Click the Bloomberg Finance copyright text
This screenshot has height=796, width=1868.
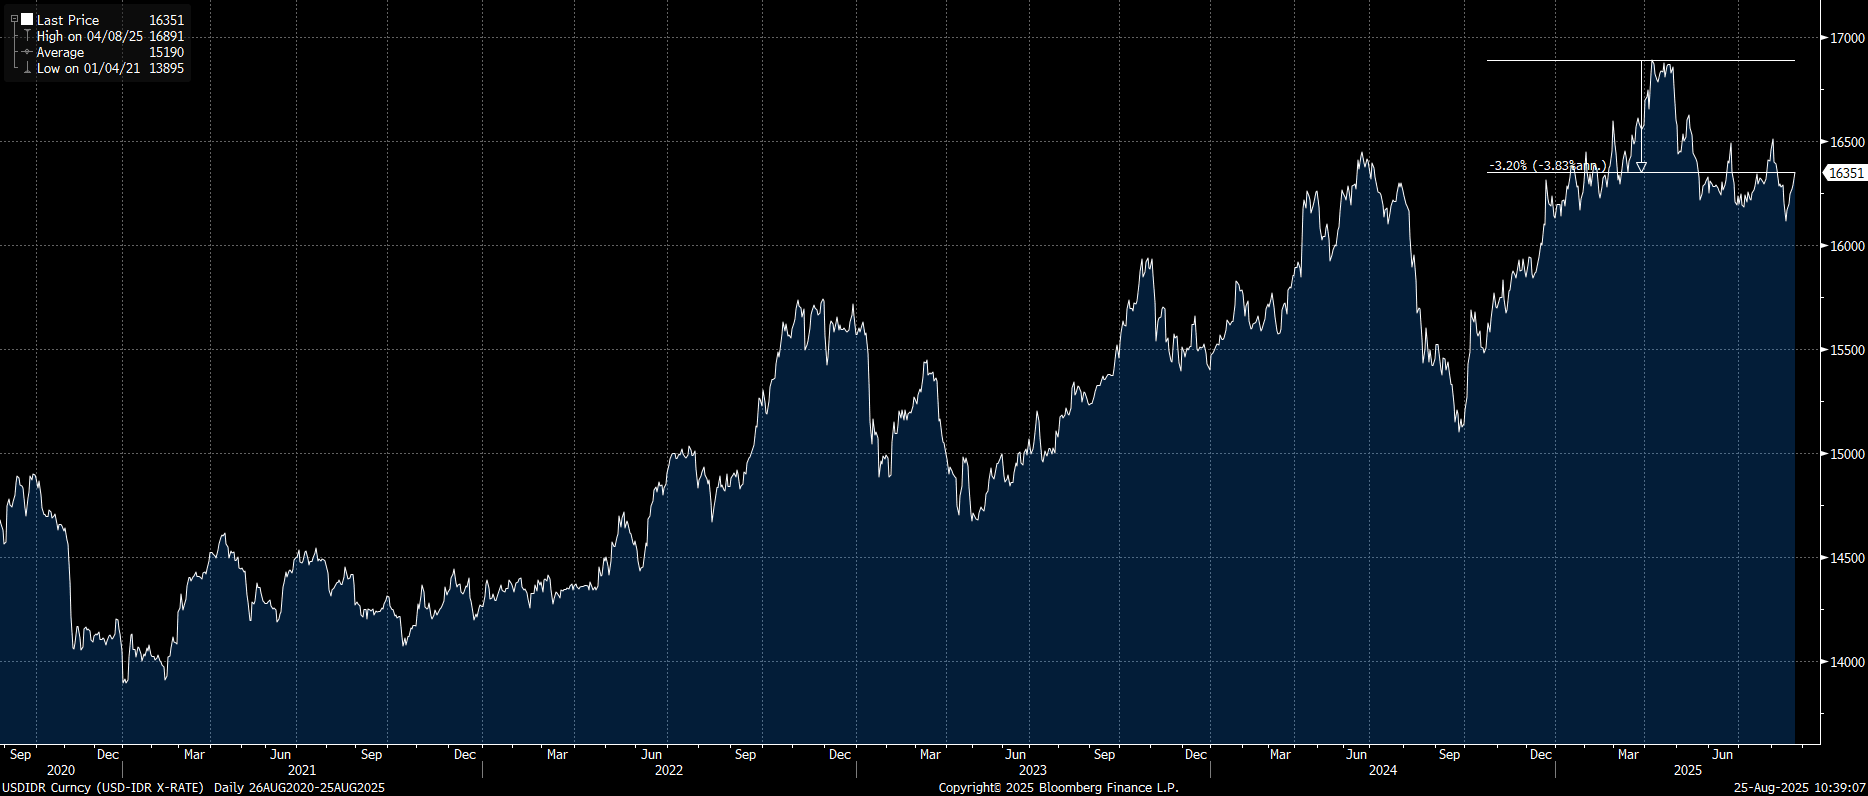click(1058, 788)
